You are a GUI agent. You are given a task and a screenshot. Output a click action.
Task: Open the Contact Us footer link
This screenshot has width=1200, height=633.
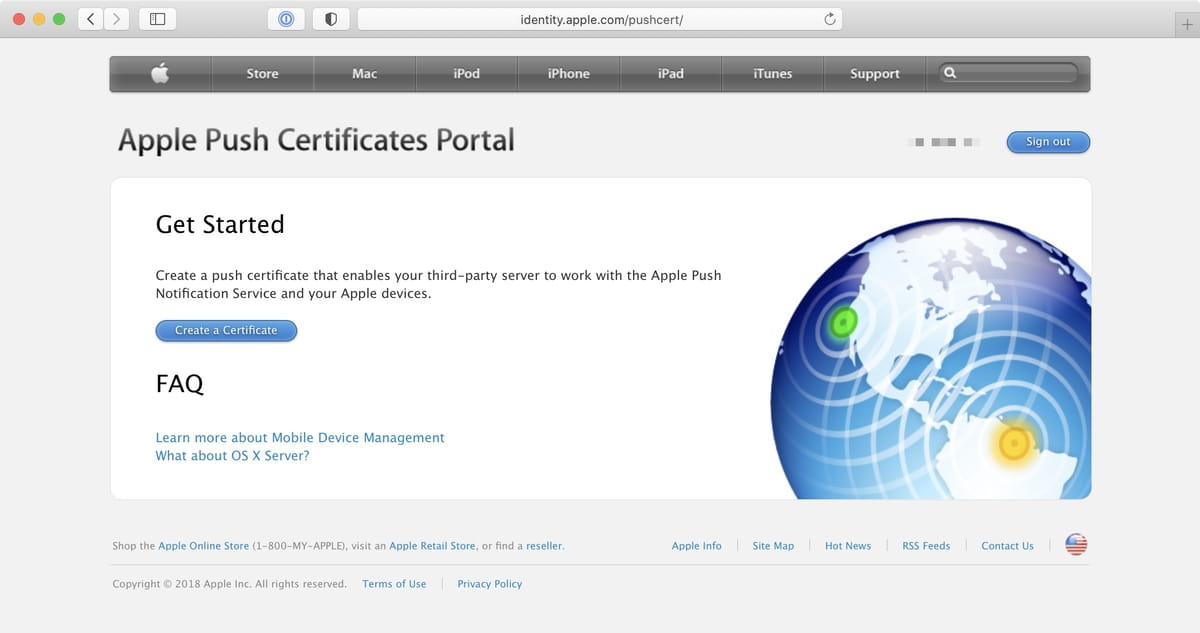(x=1007, y=546)
